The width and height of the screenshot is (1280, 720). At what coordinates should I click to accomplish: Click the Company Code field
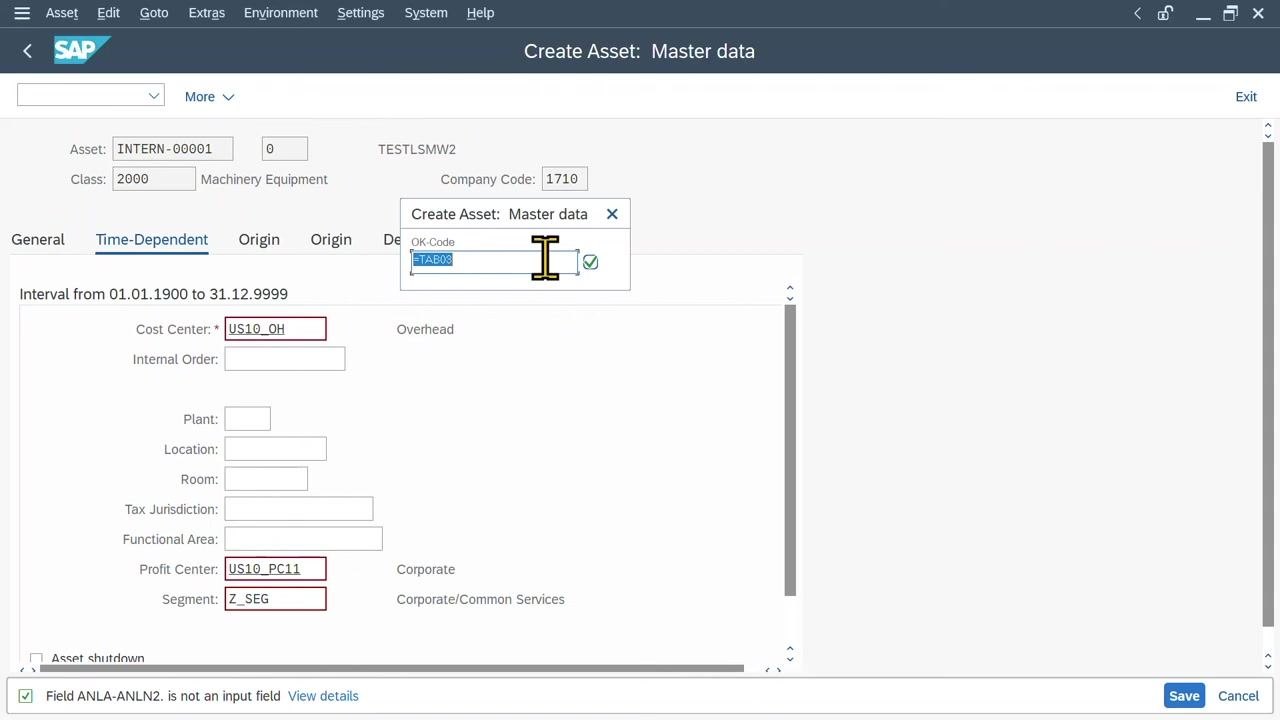pos(565,179)
